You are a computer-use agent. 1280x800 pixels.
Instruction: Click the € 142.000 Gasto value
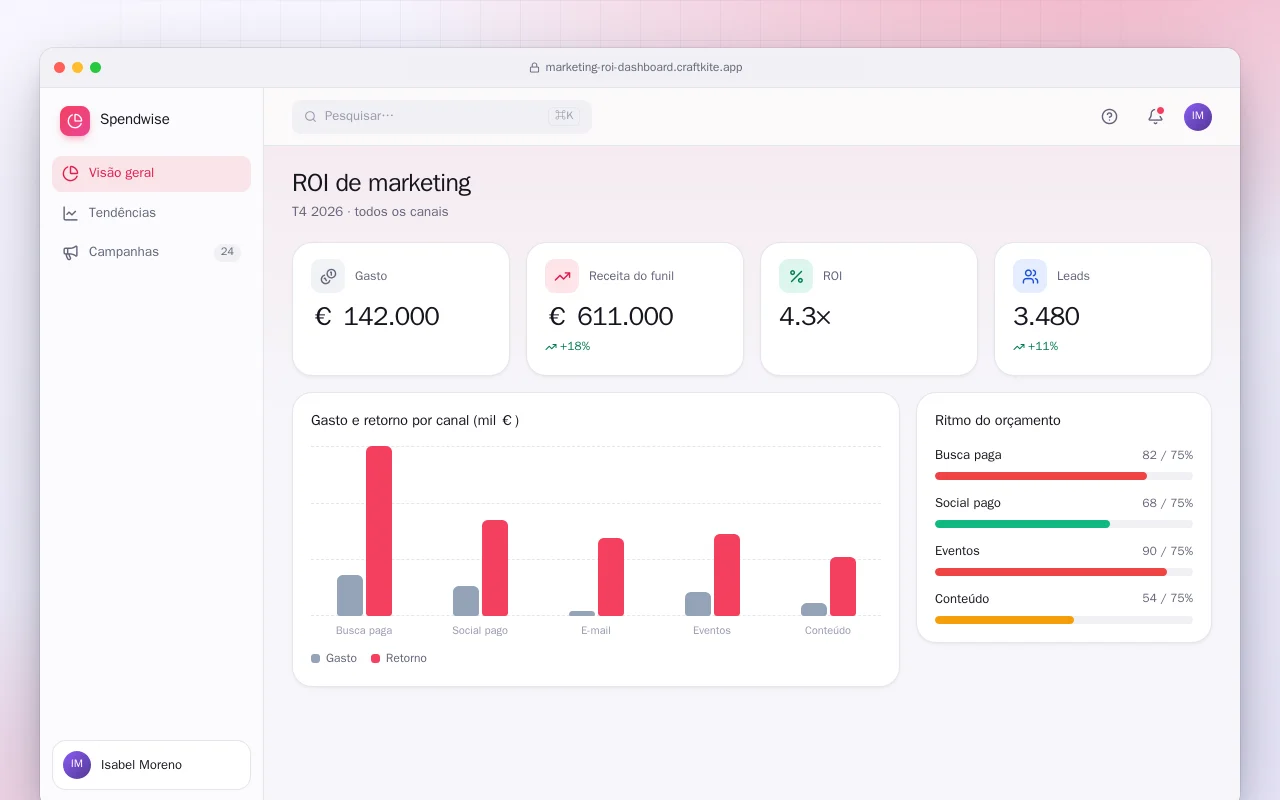[x=377, y=317]
